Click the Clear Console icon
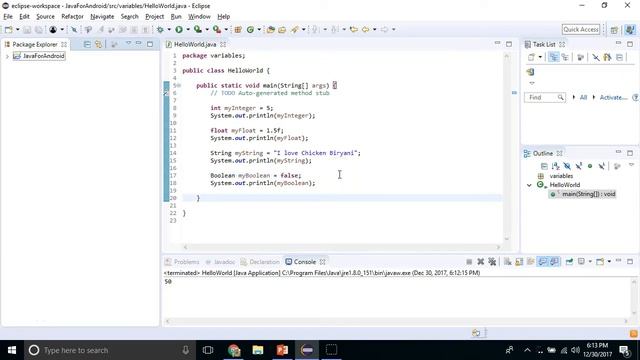640x360 pixels. pyautogui.click(x=507, y=262)
